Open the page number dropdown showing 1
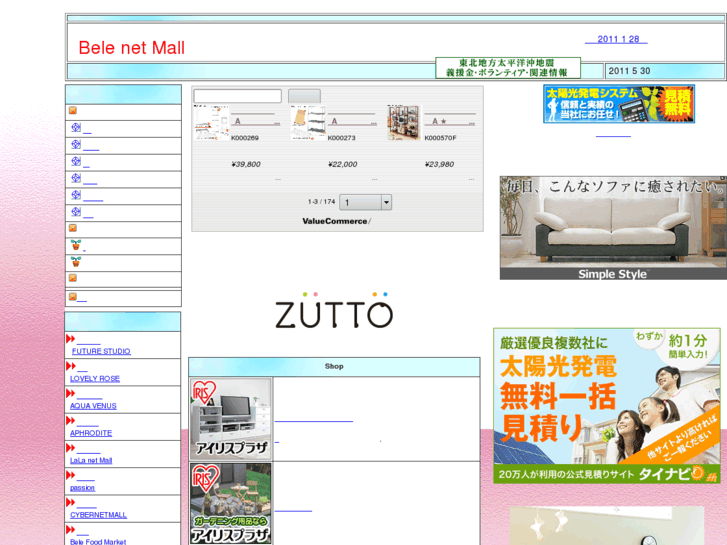Viewport: 727px width, 545px height. pyautogui.click(x=365, y=202)
